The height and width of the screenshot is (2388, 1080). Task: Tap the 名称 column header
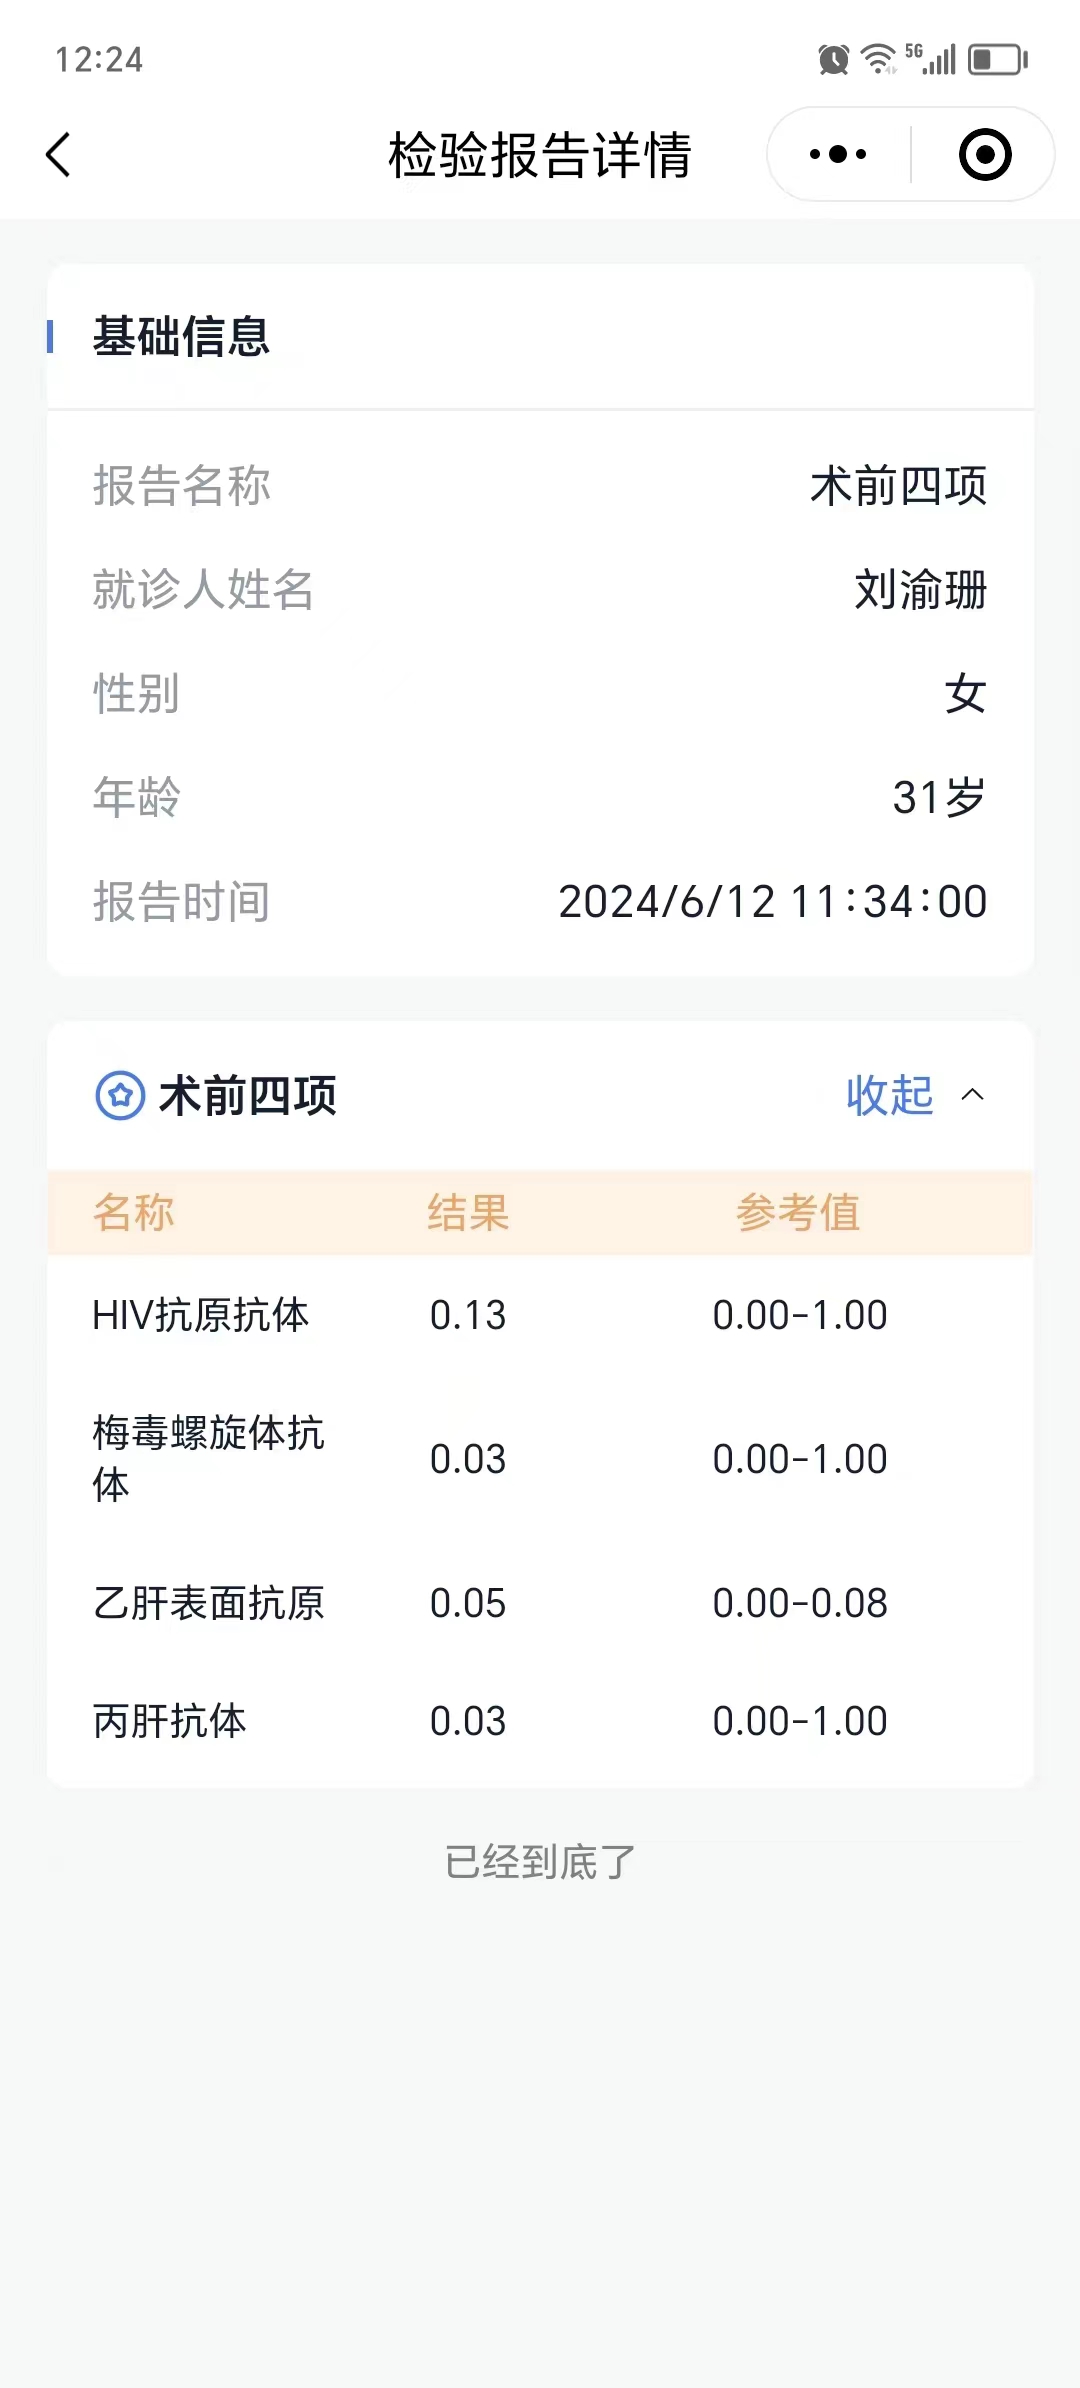133,1213
